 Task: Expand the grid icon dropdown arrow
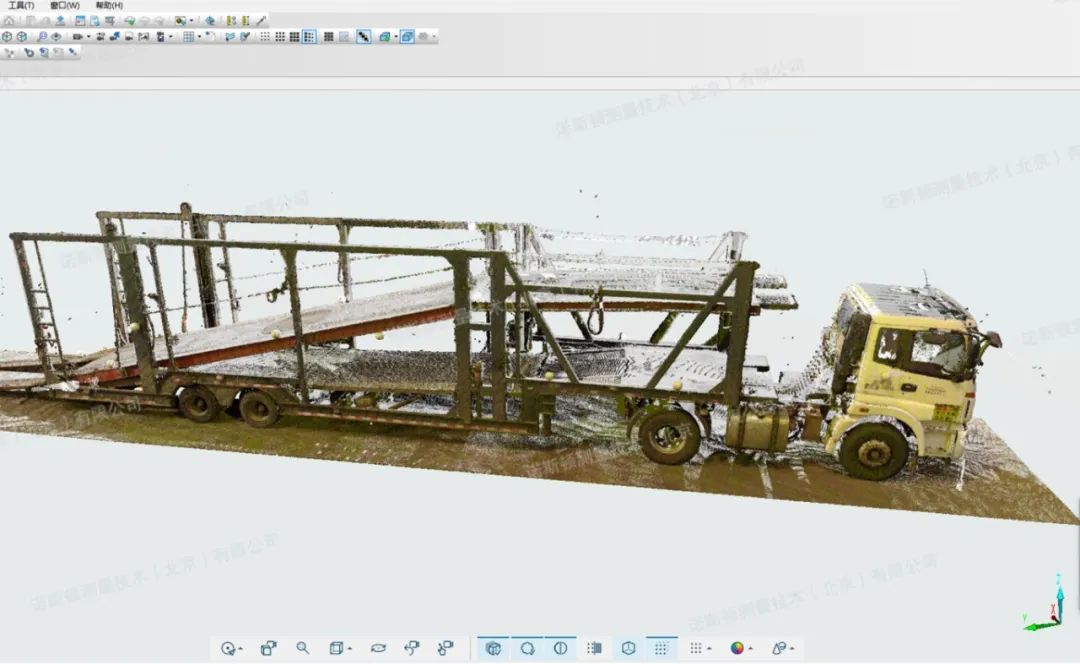pyautogui.click(x=200, y=37)
